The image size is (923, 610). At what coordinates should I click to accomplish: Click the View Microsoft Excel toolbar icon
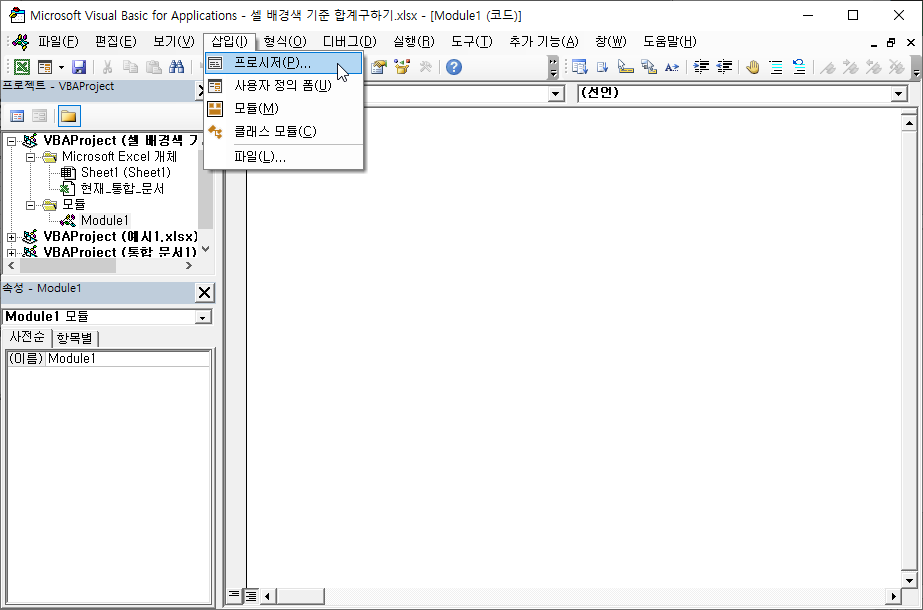[22, 67]
